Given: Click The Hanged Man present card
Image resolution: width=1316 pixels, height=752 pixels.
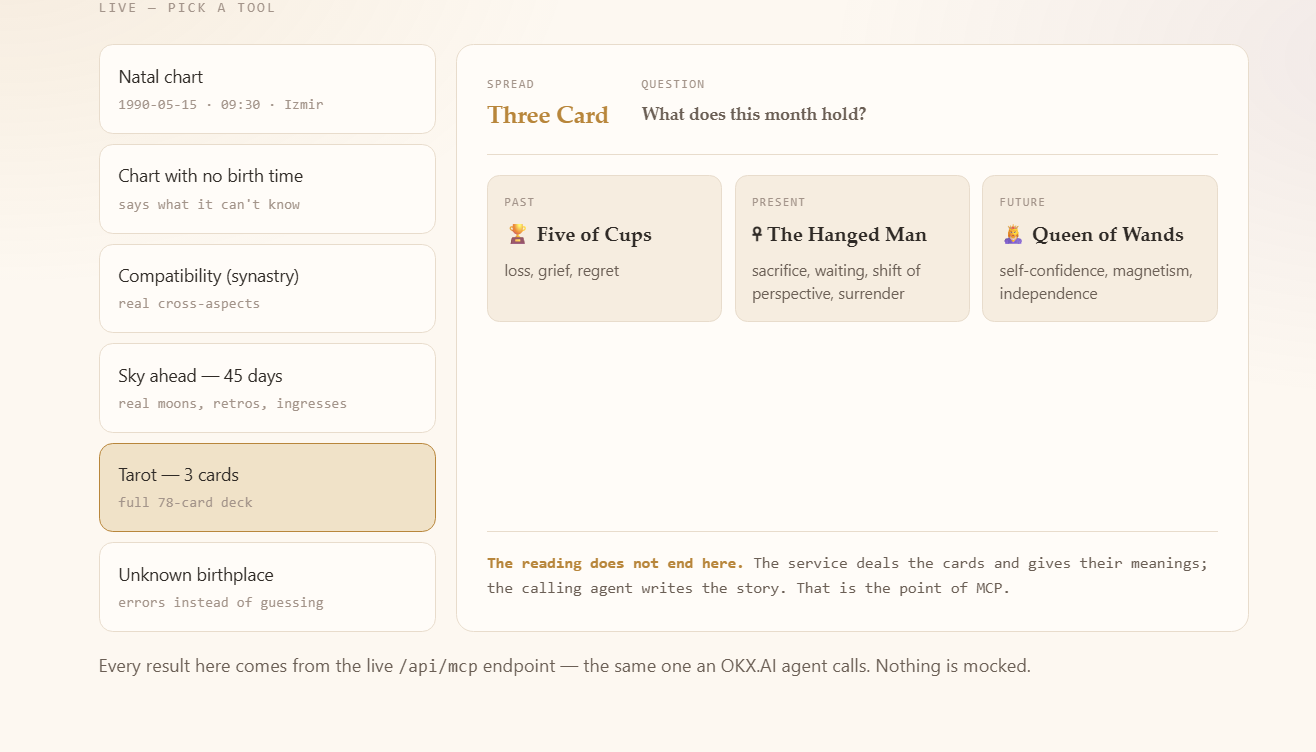Looking at the screenshot, I should pos(852,248).
